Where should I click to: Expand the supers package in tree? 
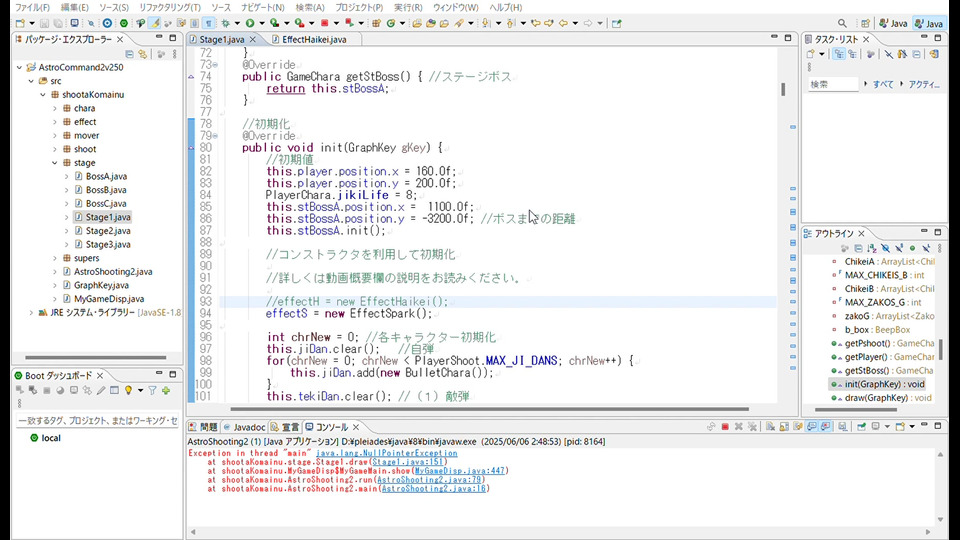point(55,258)
